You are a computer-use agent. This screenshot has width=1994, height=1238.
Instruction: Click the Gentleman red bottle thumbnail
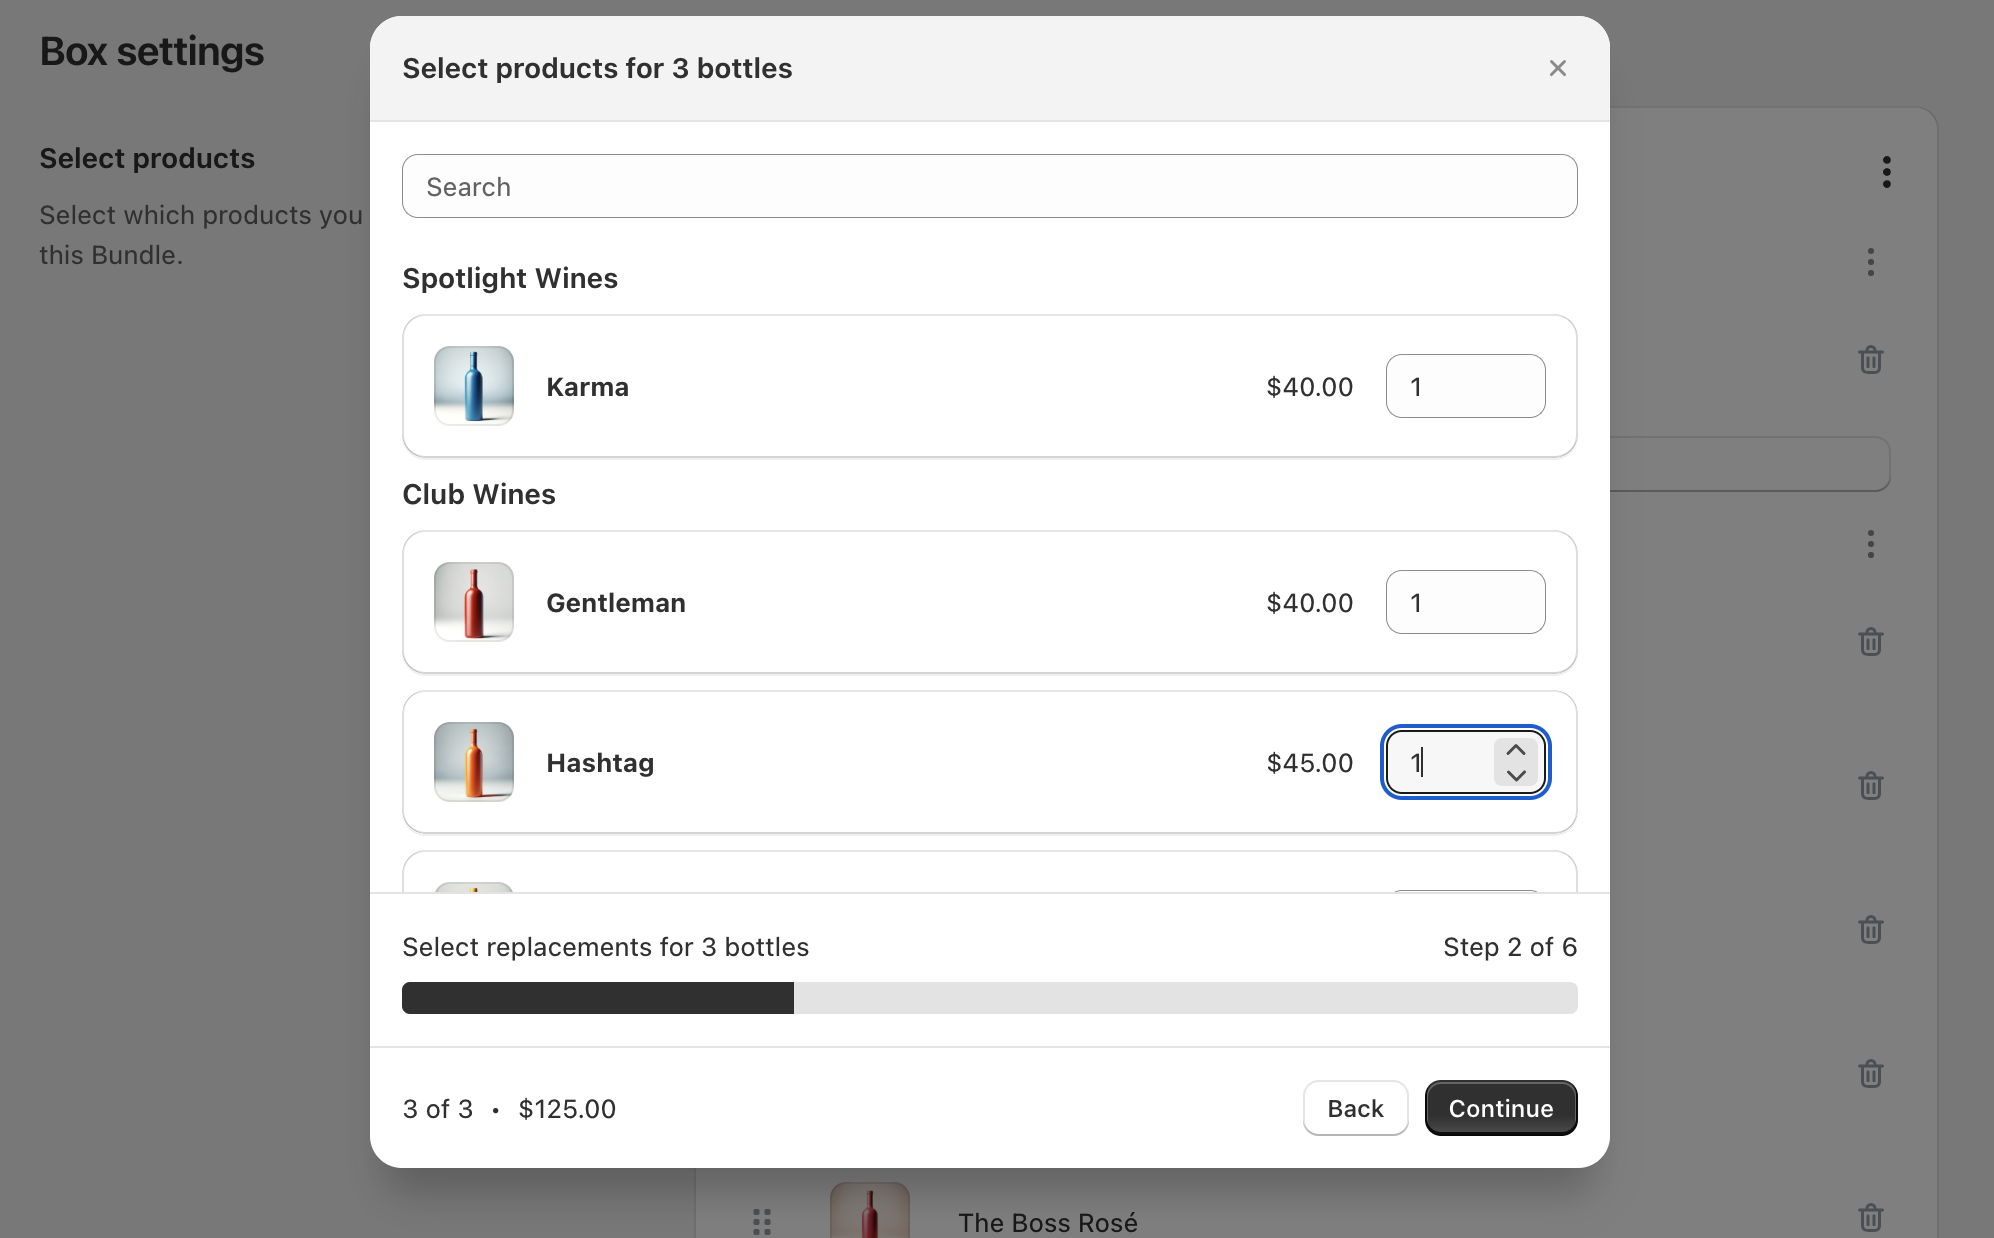click(474, 602)
